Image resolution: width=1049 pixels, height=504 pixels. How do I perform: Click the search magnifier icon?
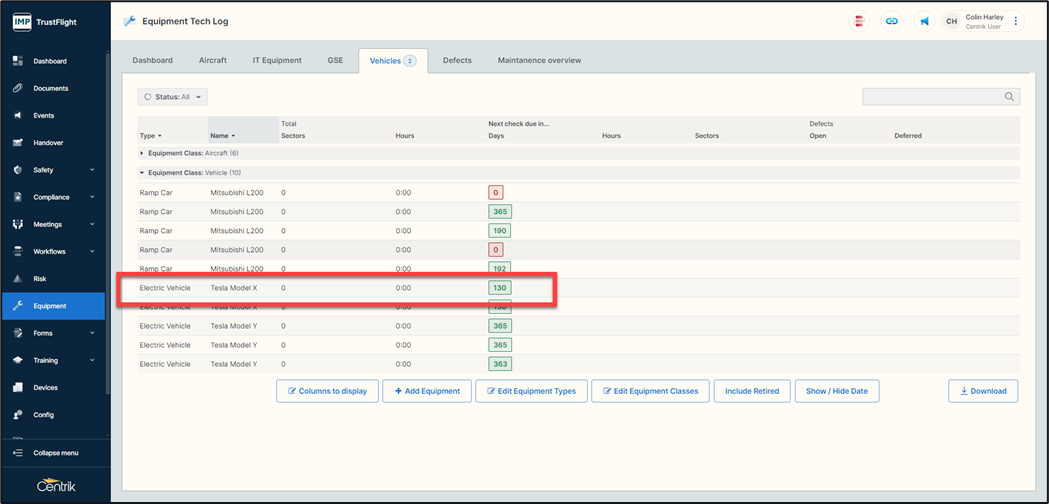click(1010, 97)
